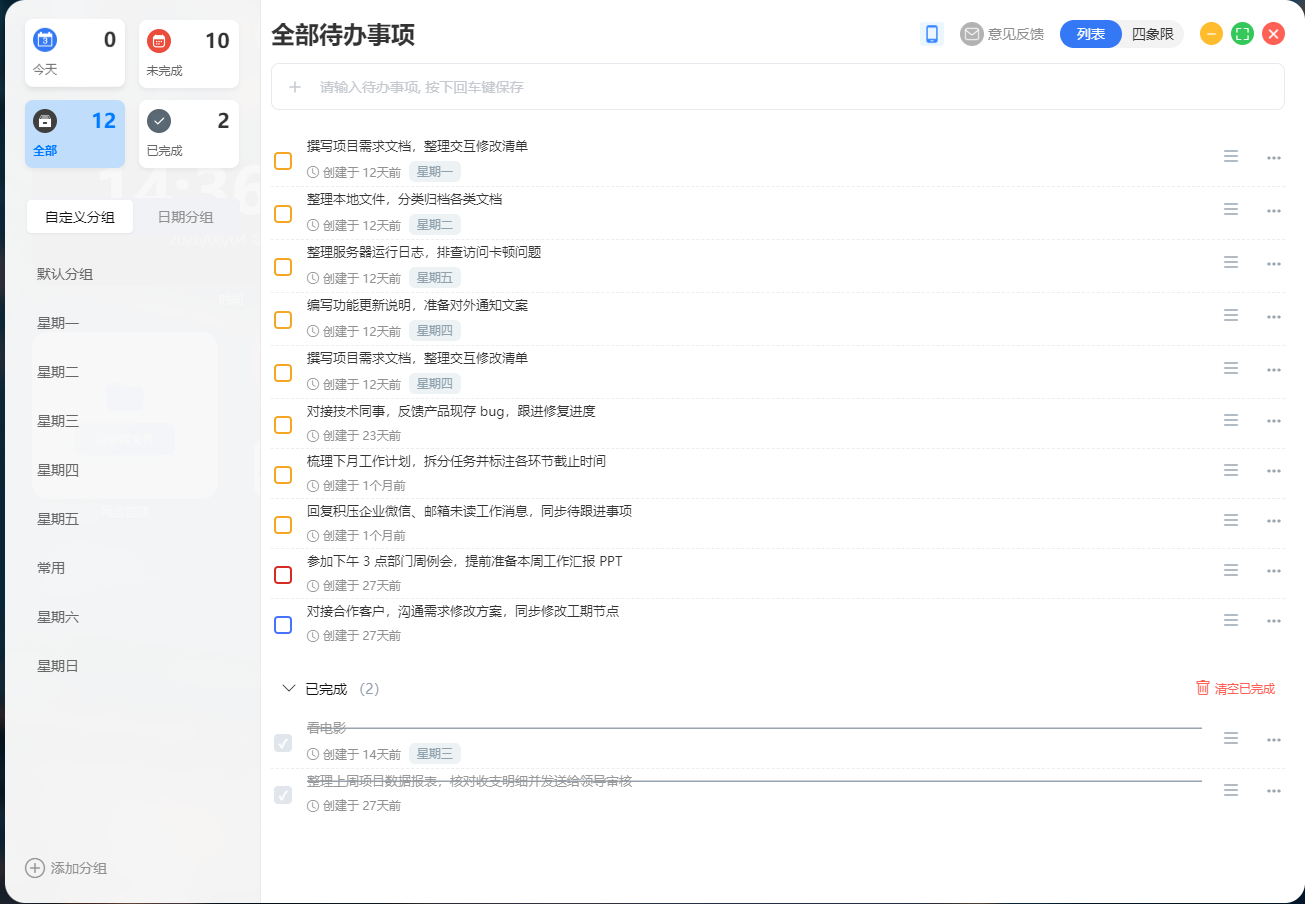Image resolution: width=1305 pixels, height=904 pixels.
Task: Open the 今天 calendar card icon
Action: (x=45, y=40)
